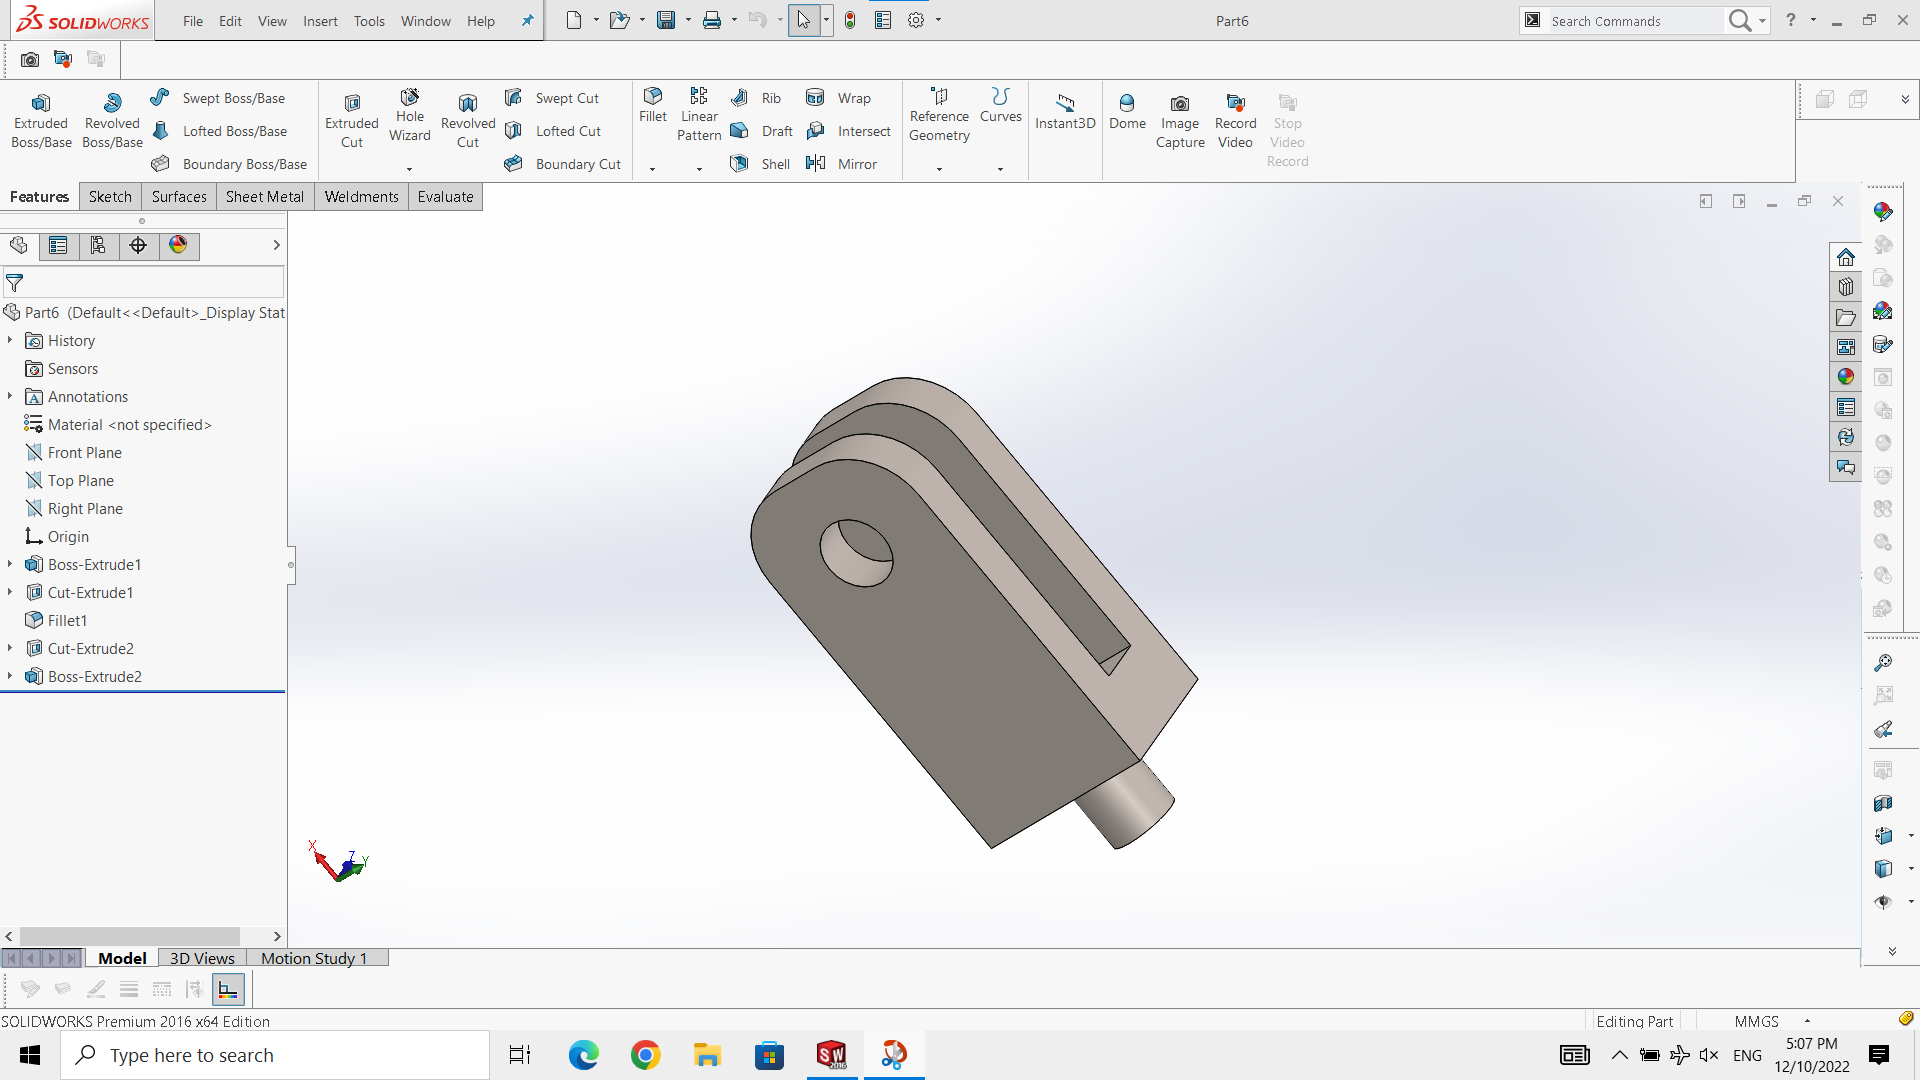Activate the Instant3D tool
Screen dimensions: 1920x1080
tap(1065, 112)
